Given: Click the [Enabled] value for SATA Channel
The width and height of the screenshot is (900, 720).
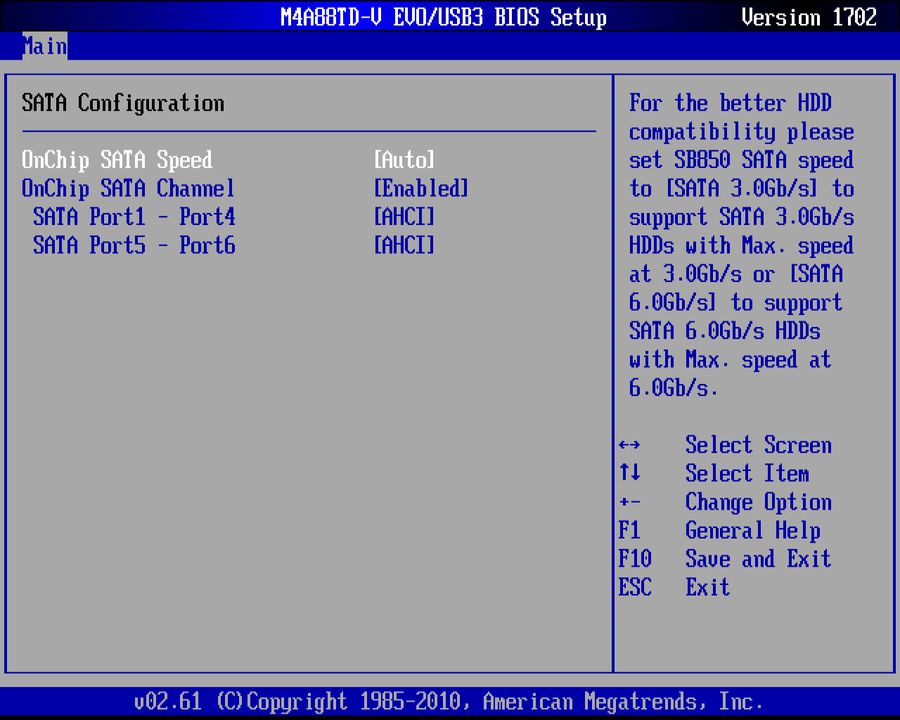Looking at the screenshot, I should tap(421, 188).
